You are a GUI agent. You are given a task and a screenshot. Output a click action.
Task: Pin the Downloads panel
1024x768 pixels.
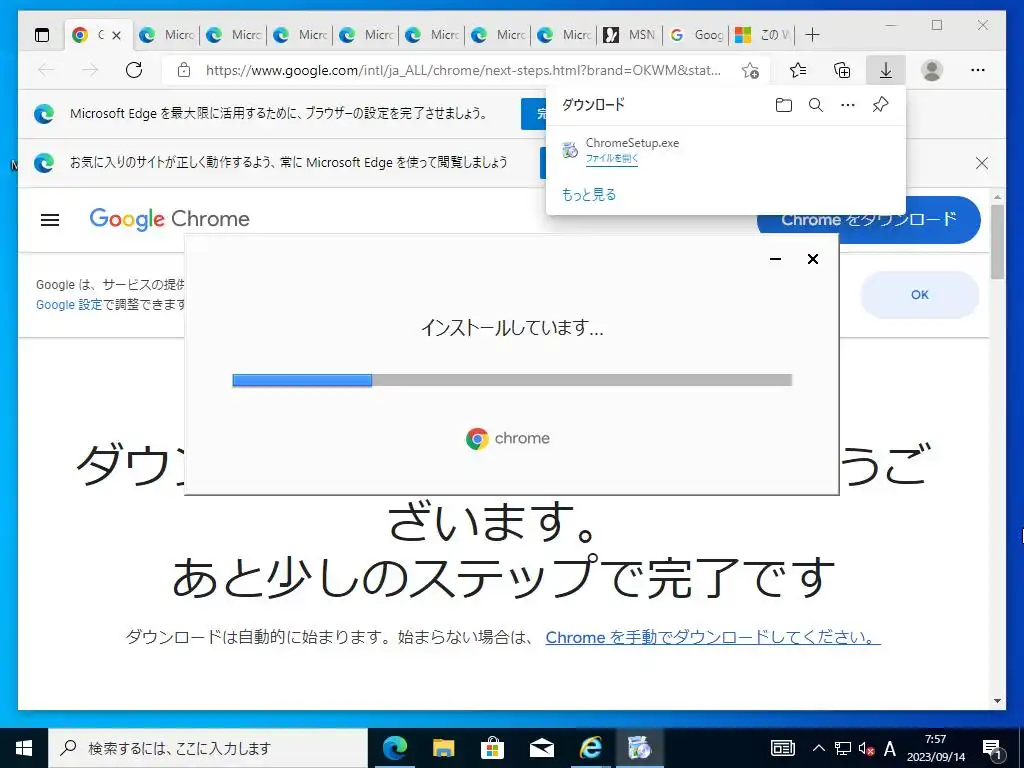880,104
